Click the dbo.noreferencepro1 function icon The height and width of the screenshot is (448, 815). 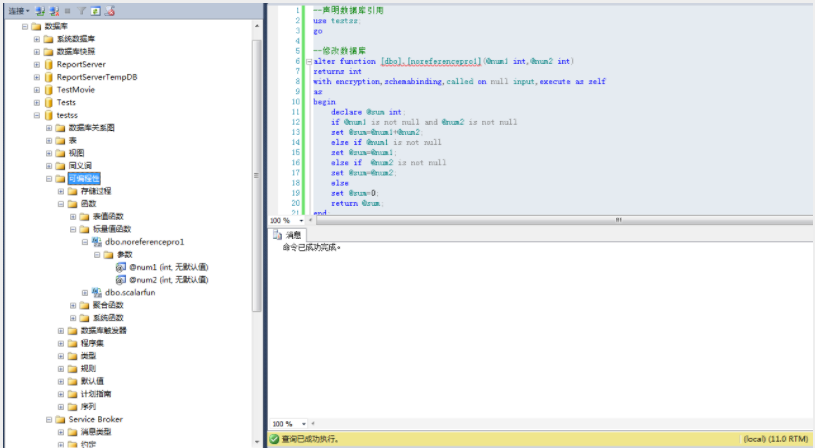97,242
